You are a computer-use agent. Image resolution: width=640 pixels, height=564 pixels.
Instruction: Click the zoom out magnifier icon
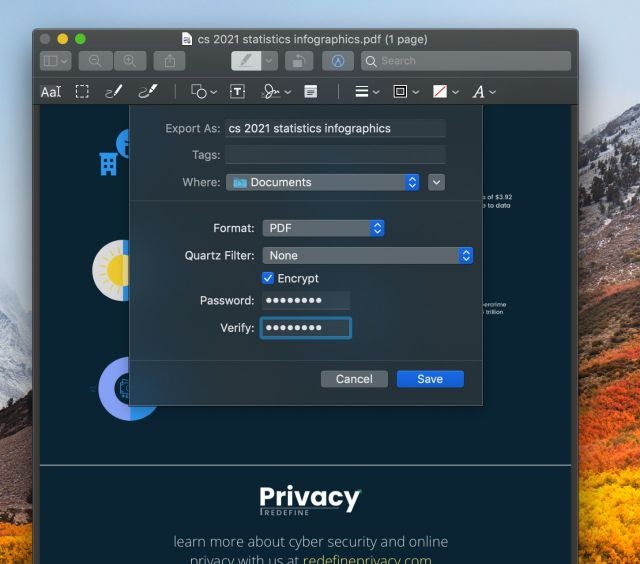pyautogui.click(x=95, y=61)
